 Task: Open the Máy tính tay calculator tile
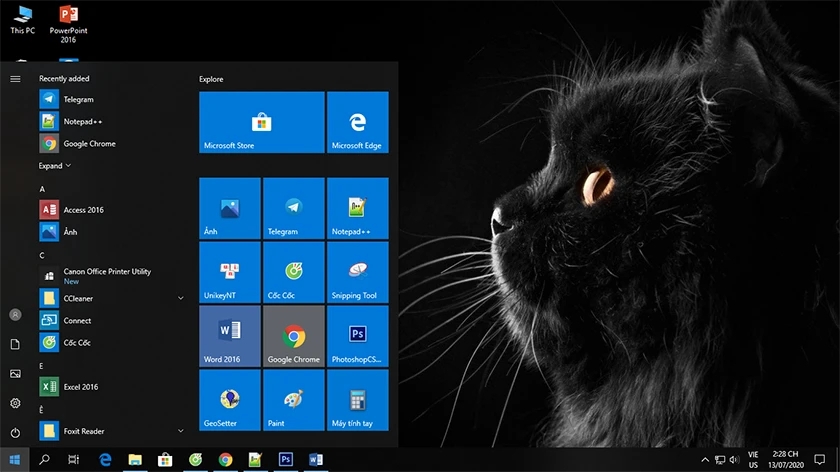(357, 400)
